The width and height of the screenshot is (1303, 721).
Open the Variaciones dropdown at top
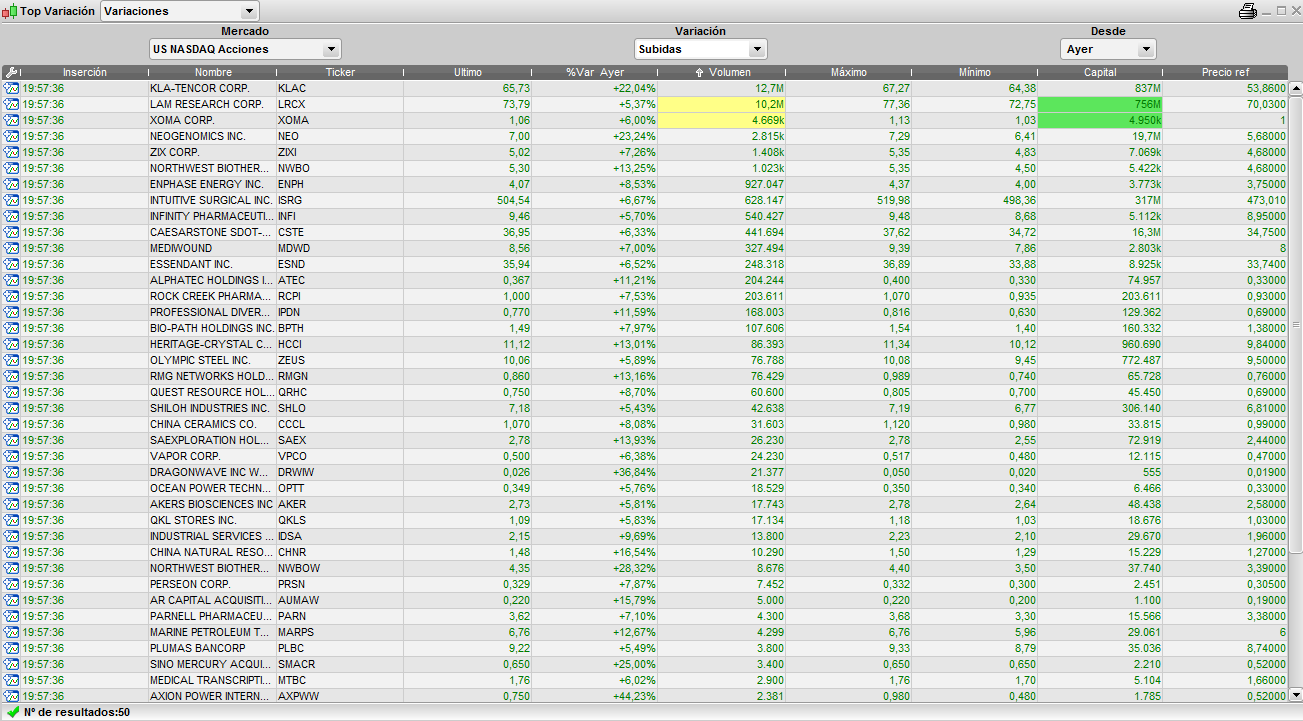pos(180,11)
